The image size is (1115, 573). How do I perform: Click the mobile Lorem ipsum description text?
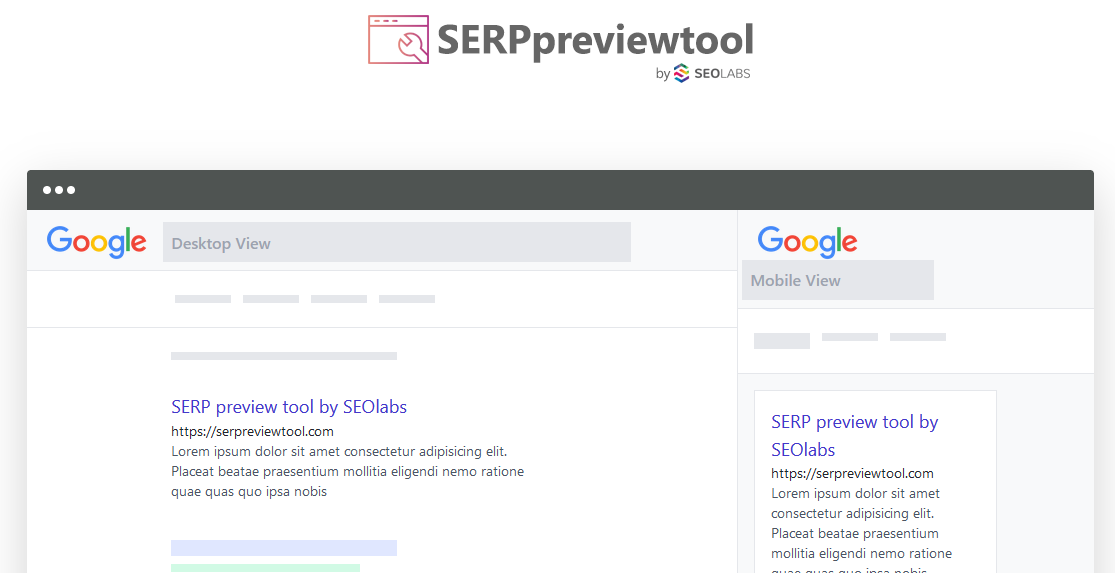point(862,529)
